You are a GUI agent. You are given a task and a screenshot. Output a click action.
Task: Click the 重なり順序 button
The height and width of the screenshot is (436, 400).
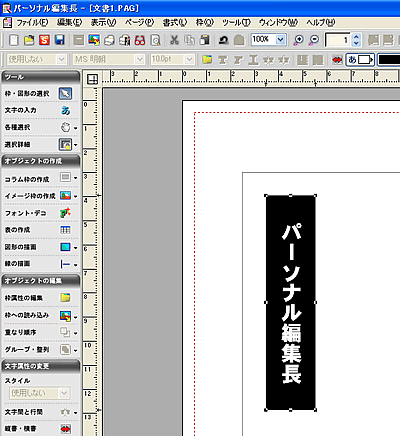[x=65, y=332]
